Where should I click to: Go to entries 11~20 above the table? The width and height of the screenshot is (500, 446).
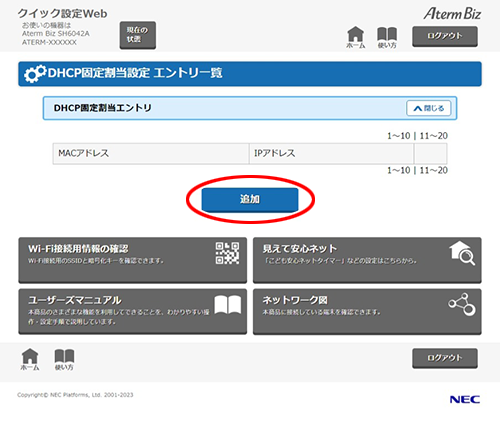click(x=434, y=136)
